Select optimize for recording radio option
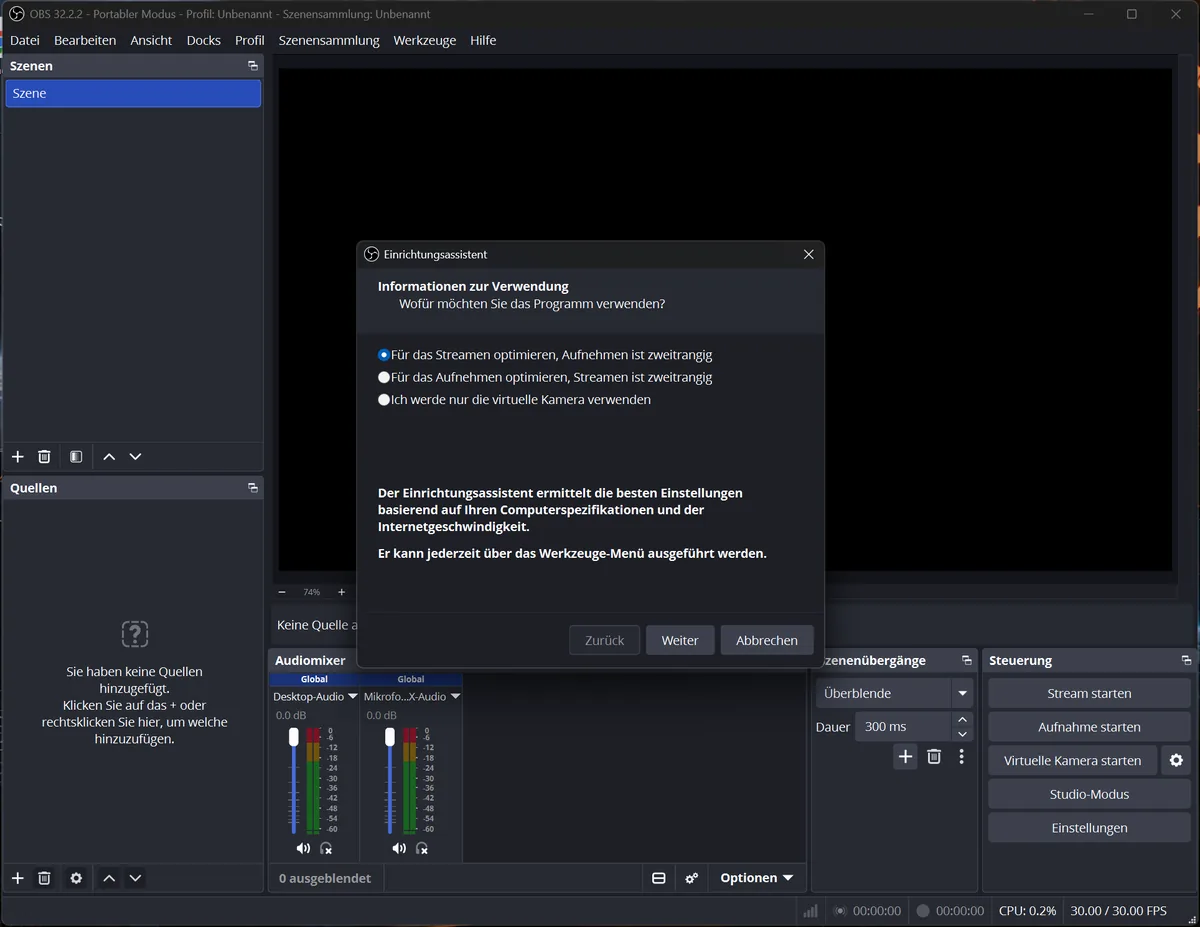Image resolution: width=1200 pixels, height=927 pixels. 384,377
